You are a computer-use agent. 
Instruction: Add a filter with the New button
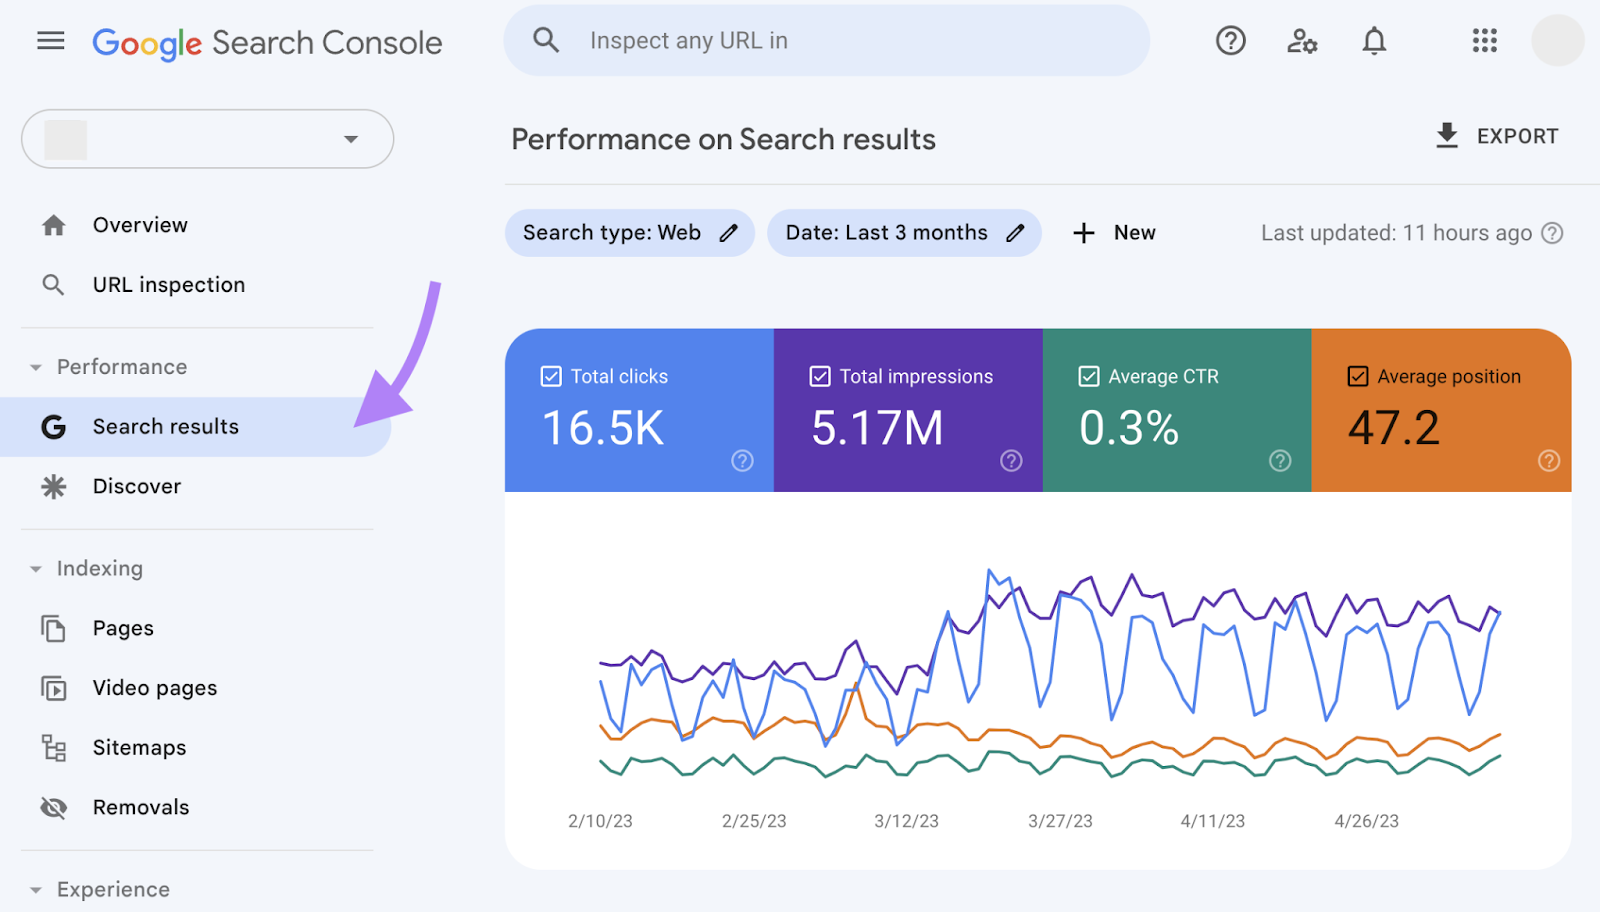(x=1114, y=232)
